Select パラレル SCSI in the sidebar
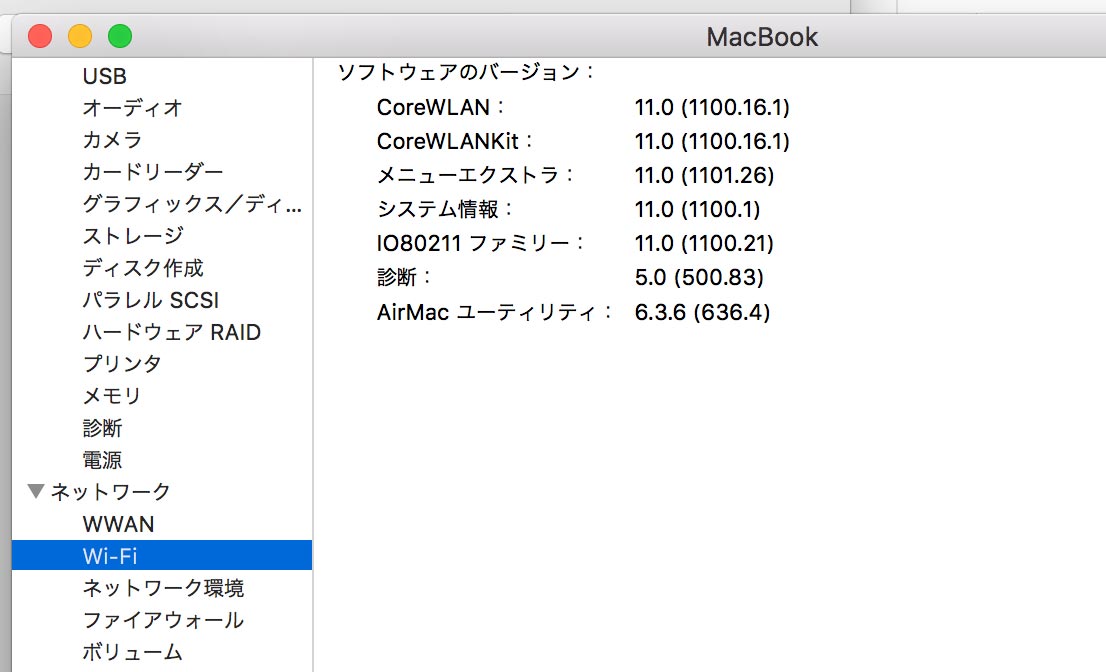Viewport: 1106px width, 672px height. coord(151,300)
